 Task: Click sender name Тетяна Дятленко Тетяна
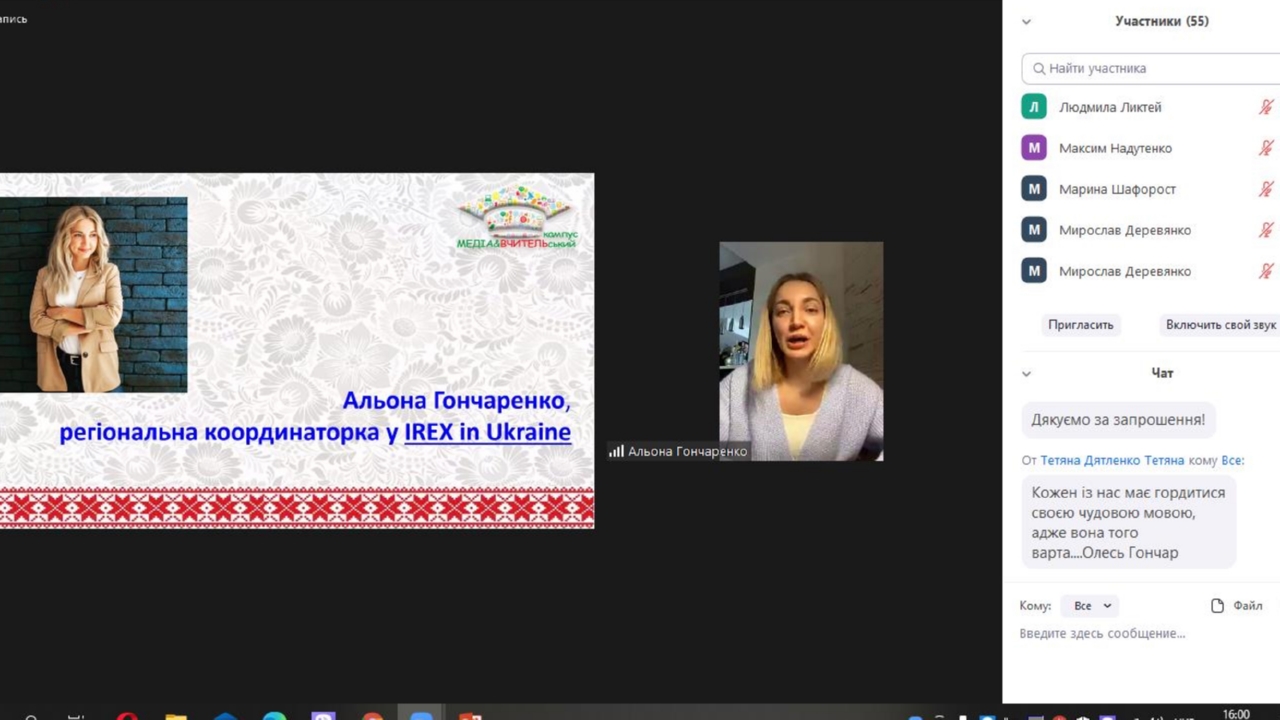point(1112,460)
